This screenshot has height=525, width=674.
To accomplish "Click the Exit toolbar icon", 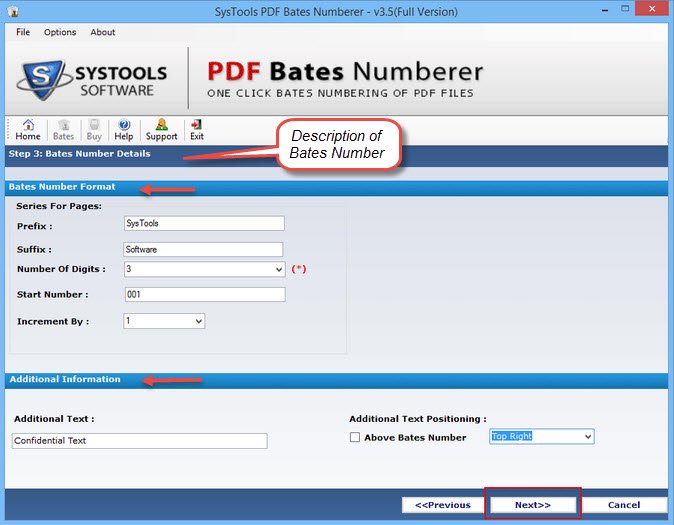I will [197, 130].
